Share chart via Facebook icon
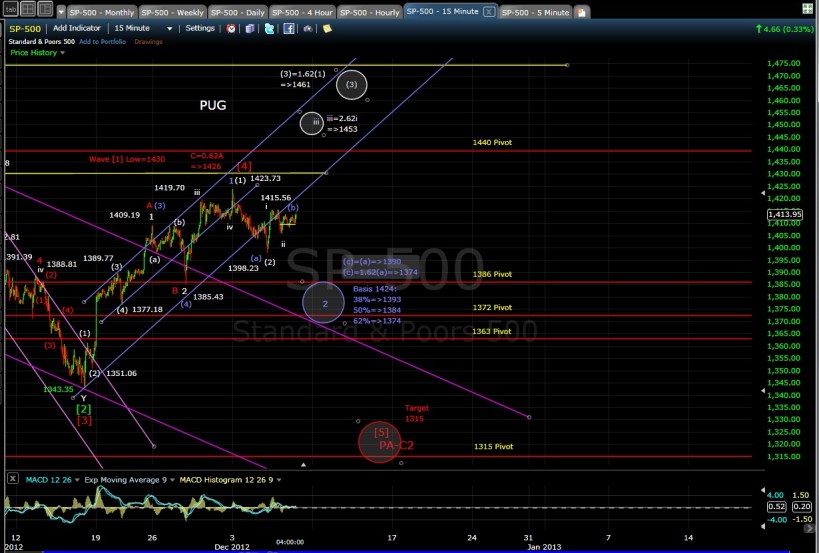This screenshot has height=553, width=819. [289, 29]
